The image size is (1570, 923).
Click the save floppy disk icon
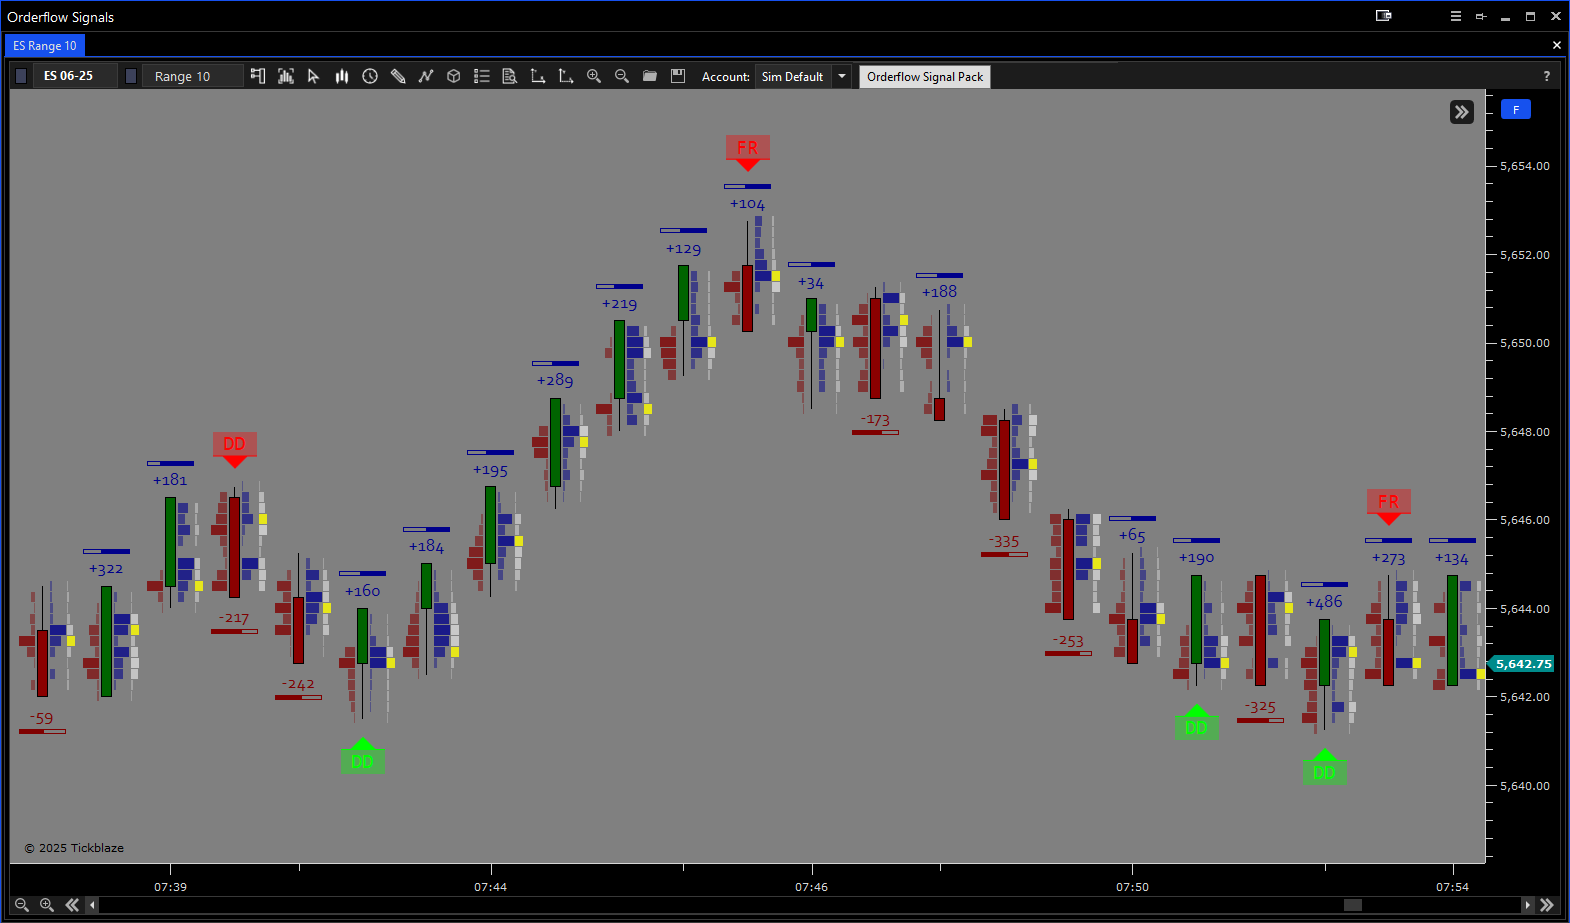pos(678,76)
